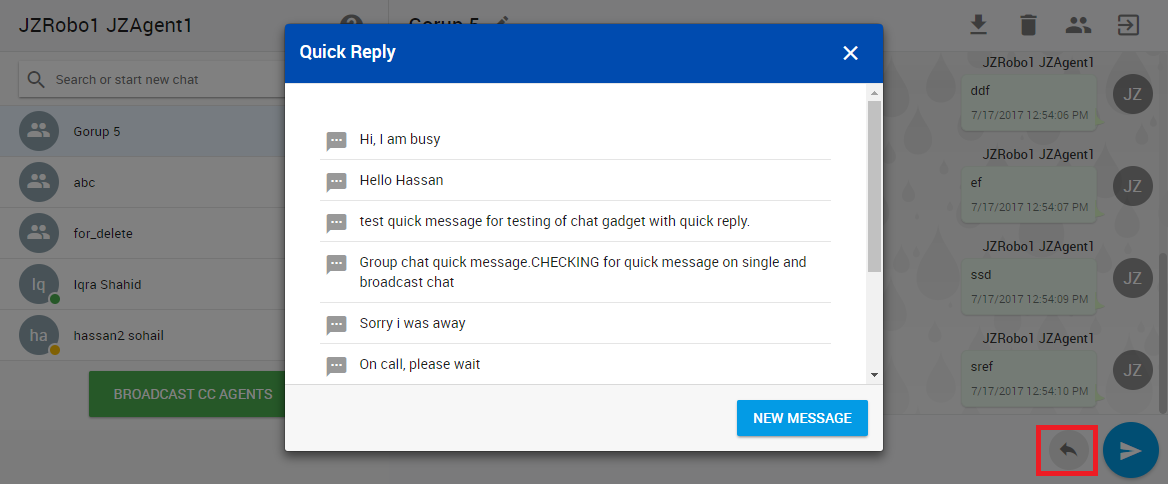
Task: Select the test quick message reply
Action: click(554, 221)
